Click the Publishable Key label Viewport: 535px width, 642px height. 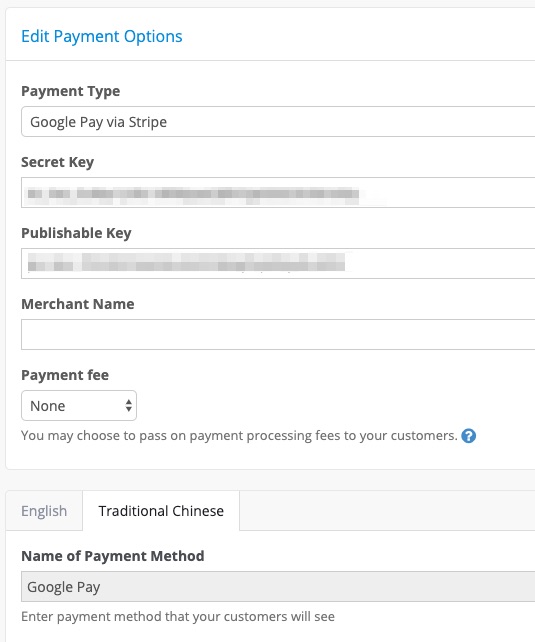(76, 233)
